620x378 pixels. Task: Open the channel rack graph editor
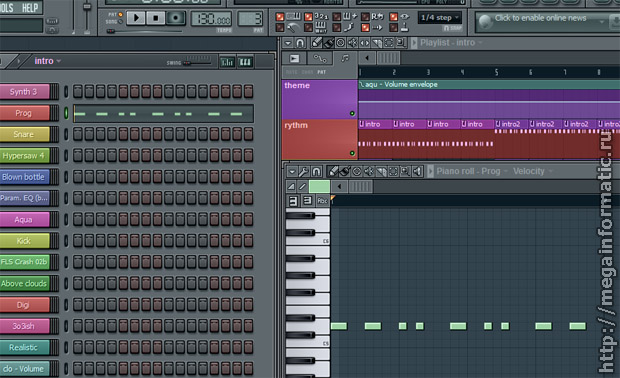pyautogui.click(x=227, y=62)
